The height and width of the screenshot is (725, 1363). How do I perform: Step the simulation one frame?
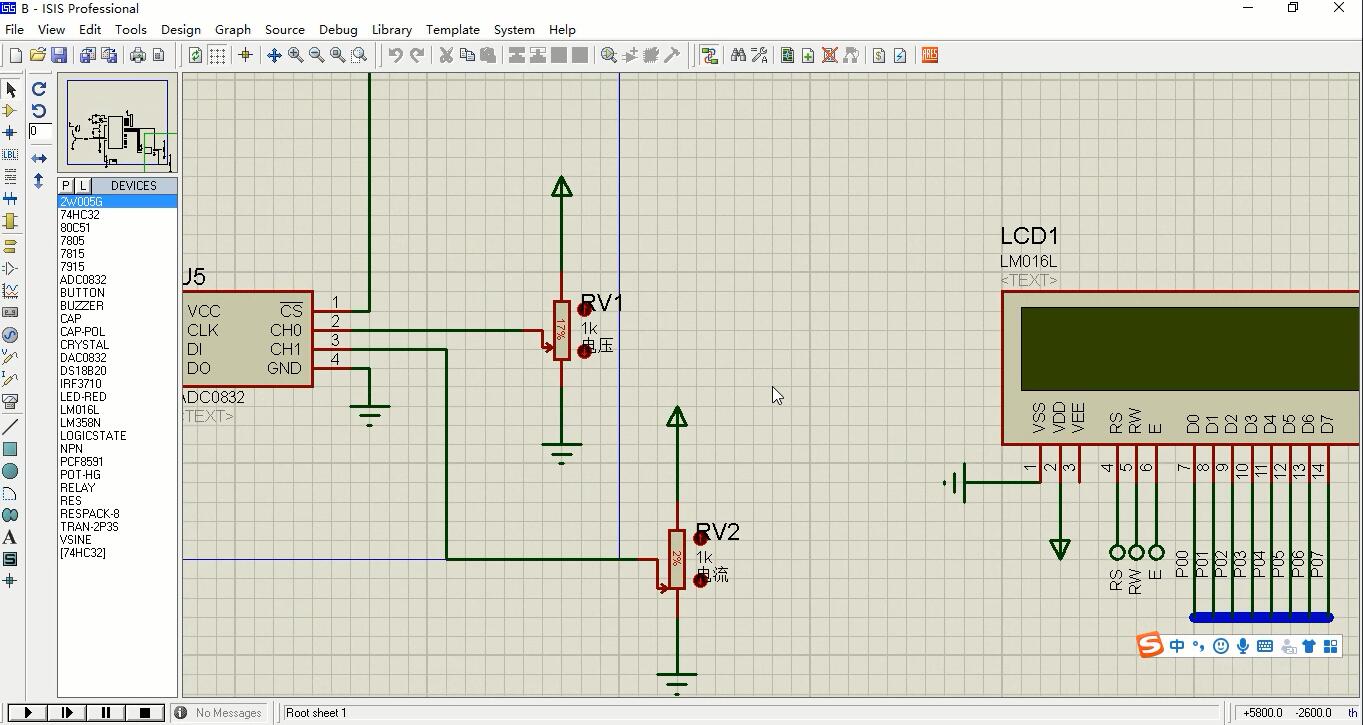tap(67, 713)
